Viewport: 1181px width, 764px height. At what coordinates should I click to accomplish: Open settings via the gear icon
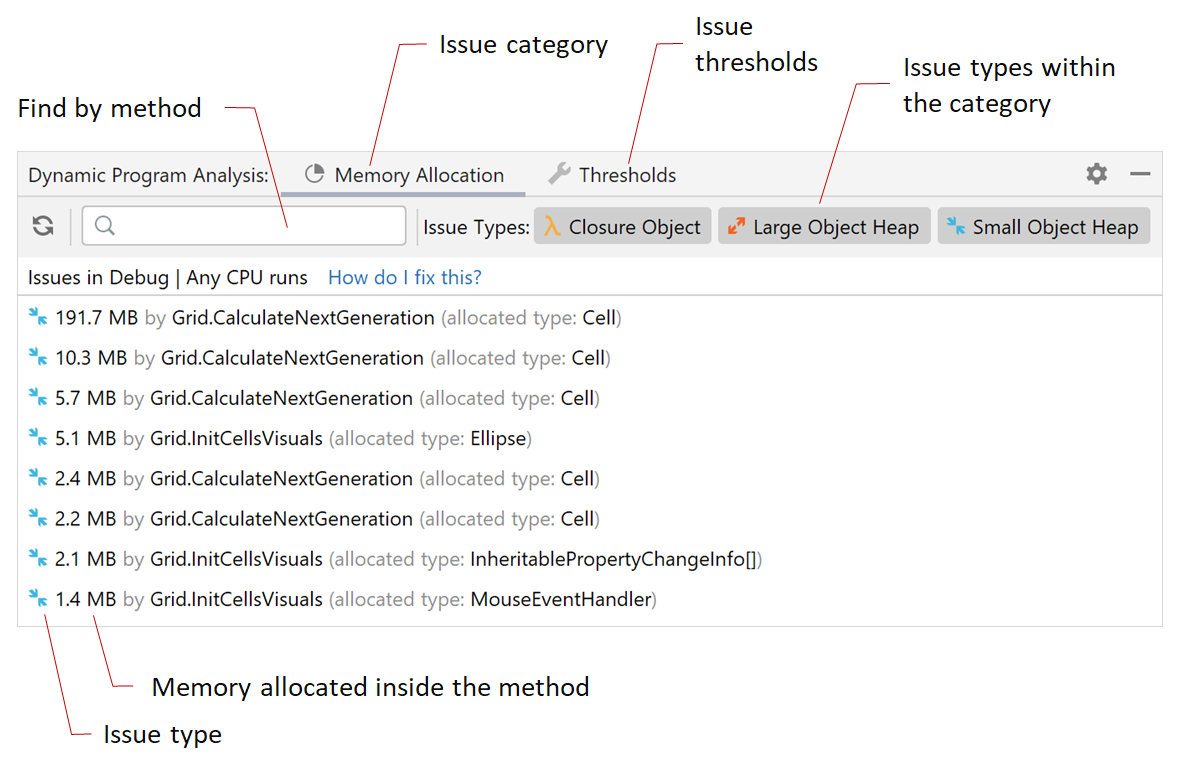click(x=1097, y=174)
